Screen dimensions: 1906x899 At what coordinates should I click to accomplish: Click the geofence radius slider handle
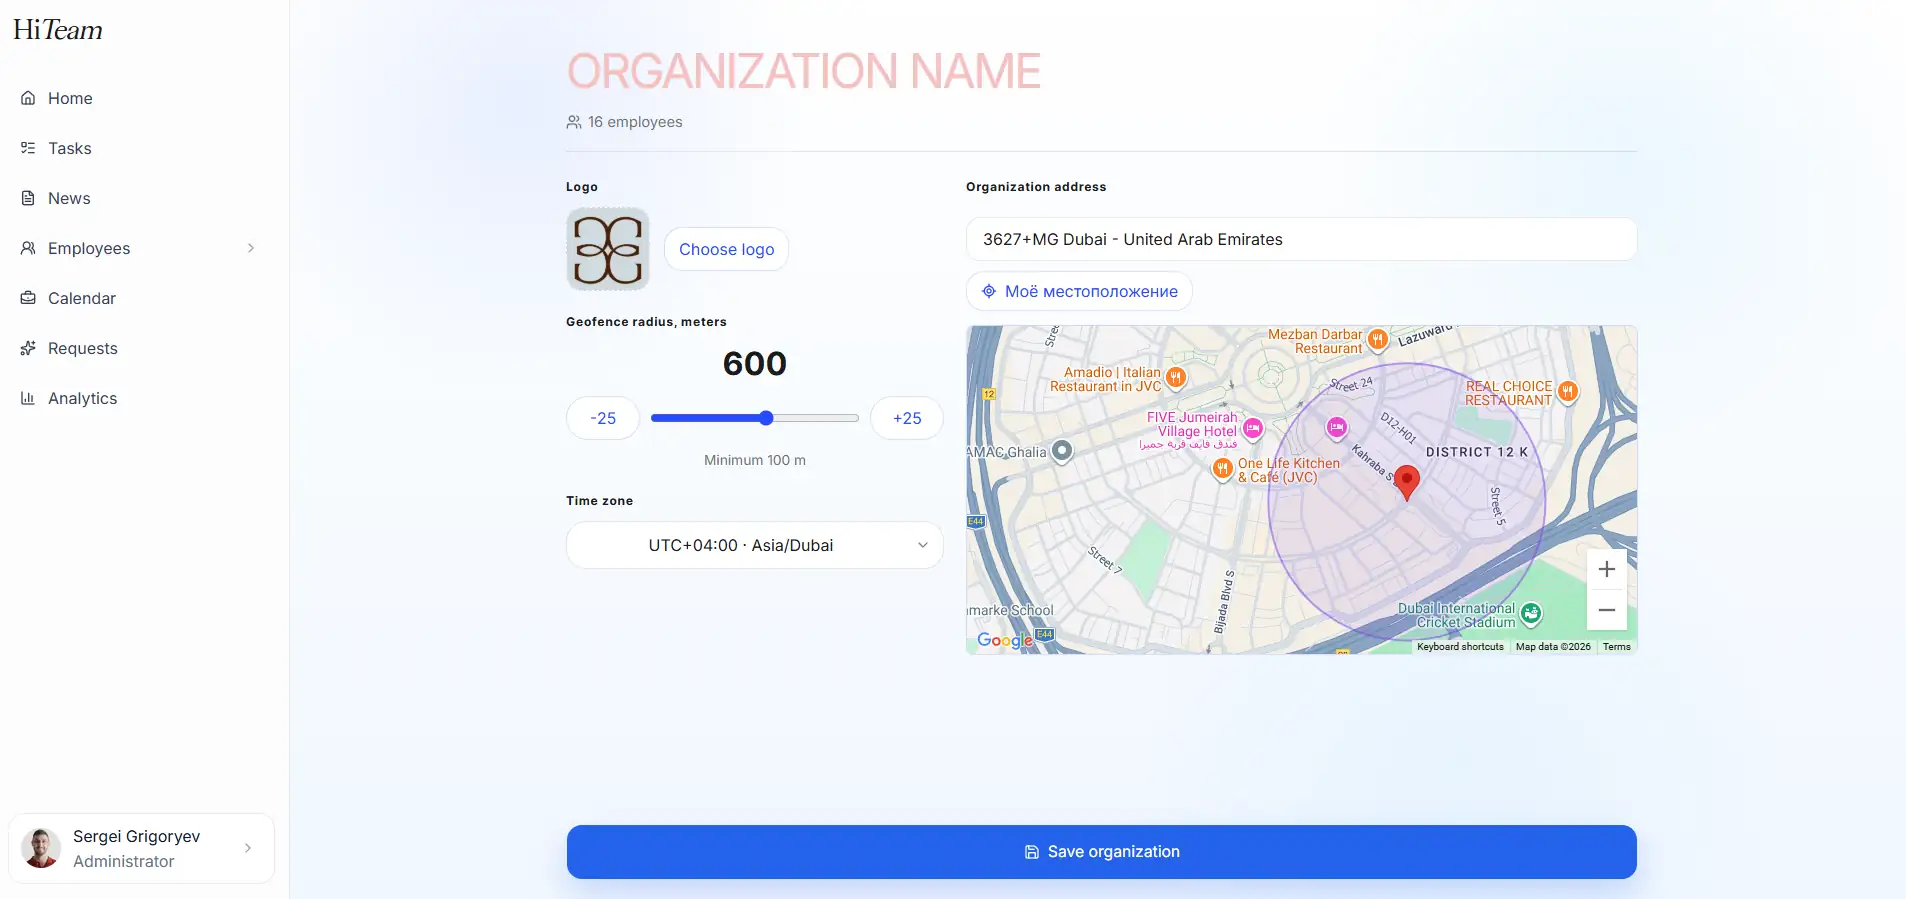tap(766, 418)
